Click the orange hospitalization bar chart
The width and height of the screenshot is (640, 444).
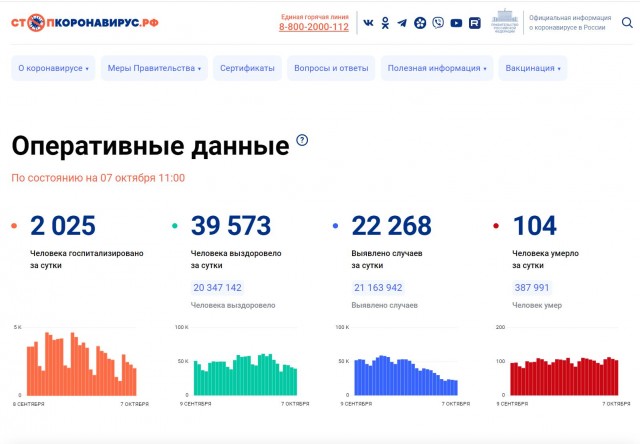point(82,364)
